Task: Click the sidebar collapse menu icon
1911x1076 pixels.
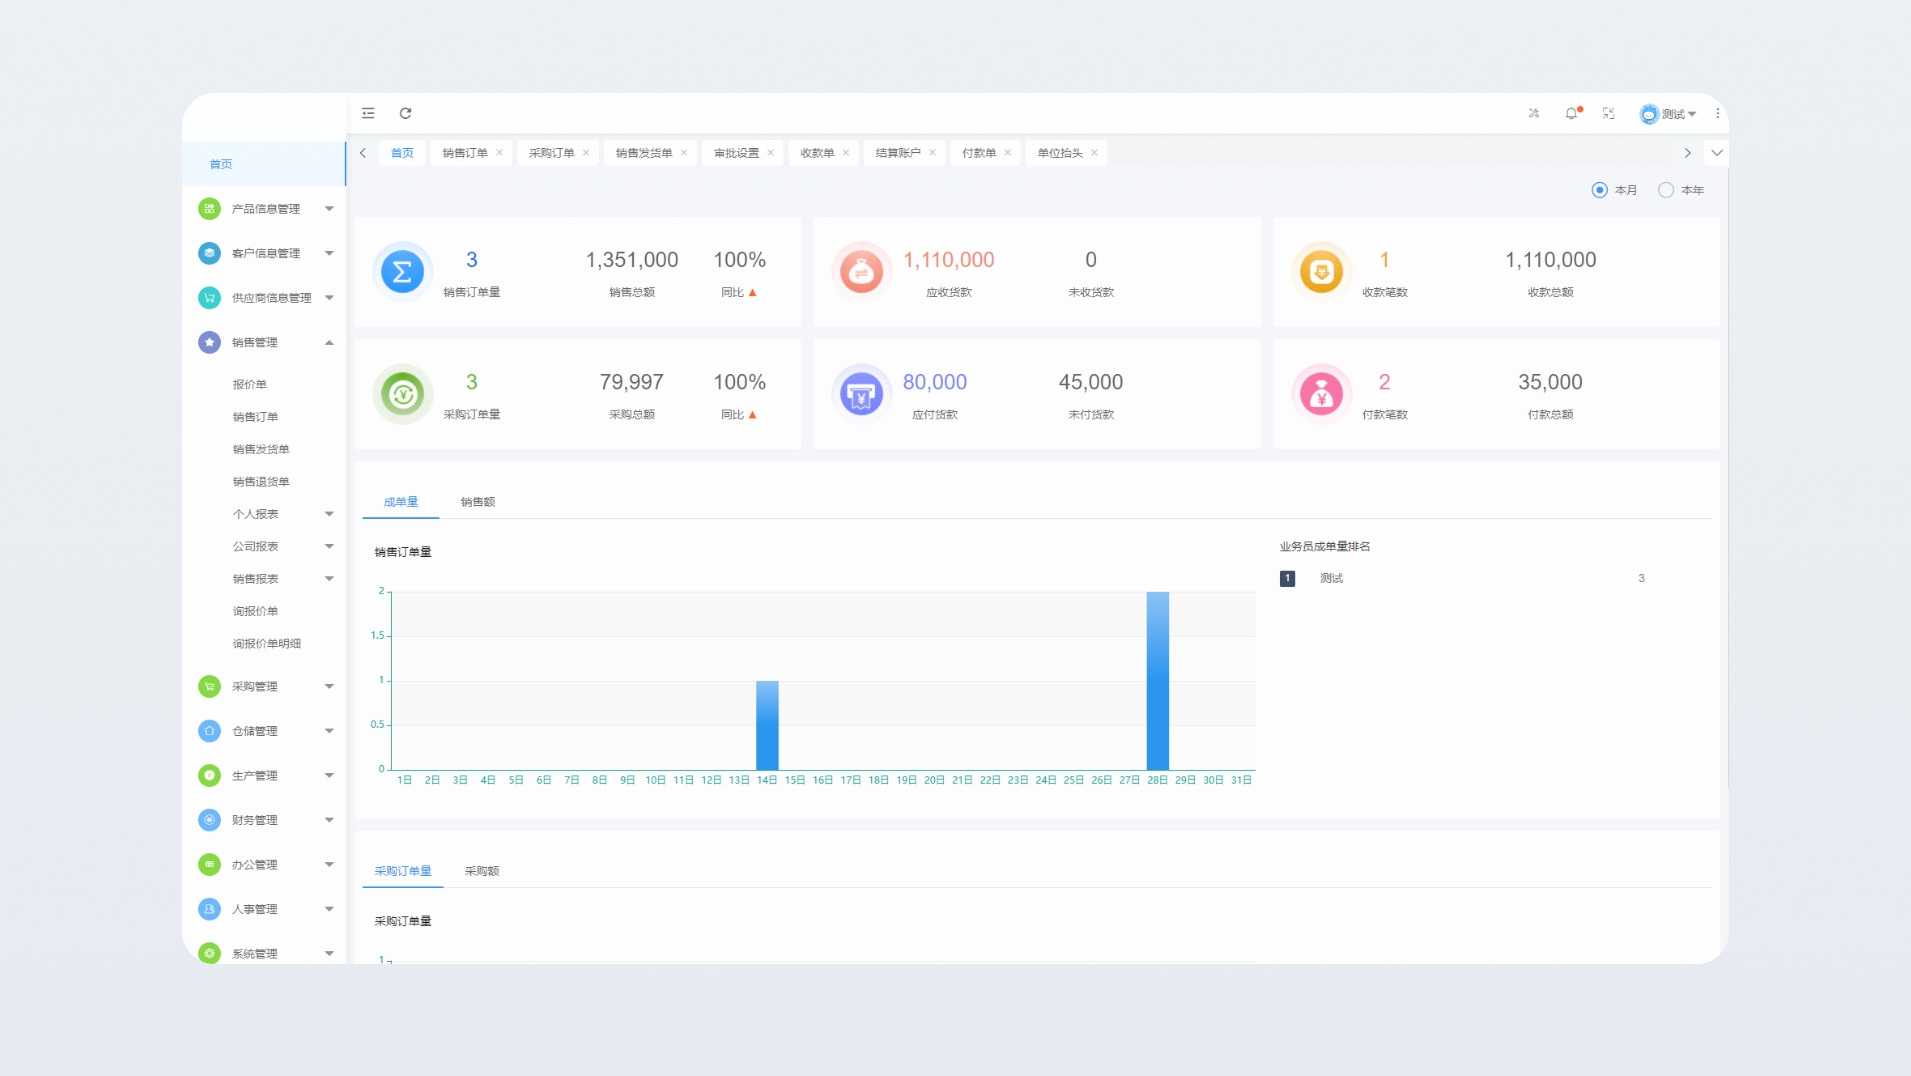Action: point(368,113)
